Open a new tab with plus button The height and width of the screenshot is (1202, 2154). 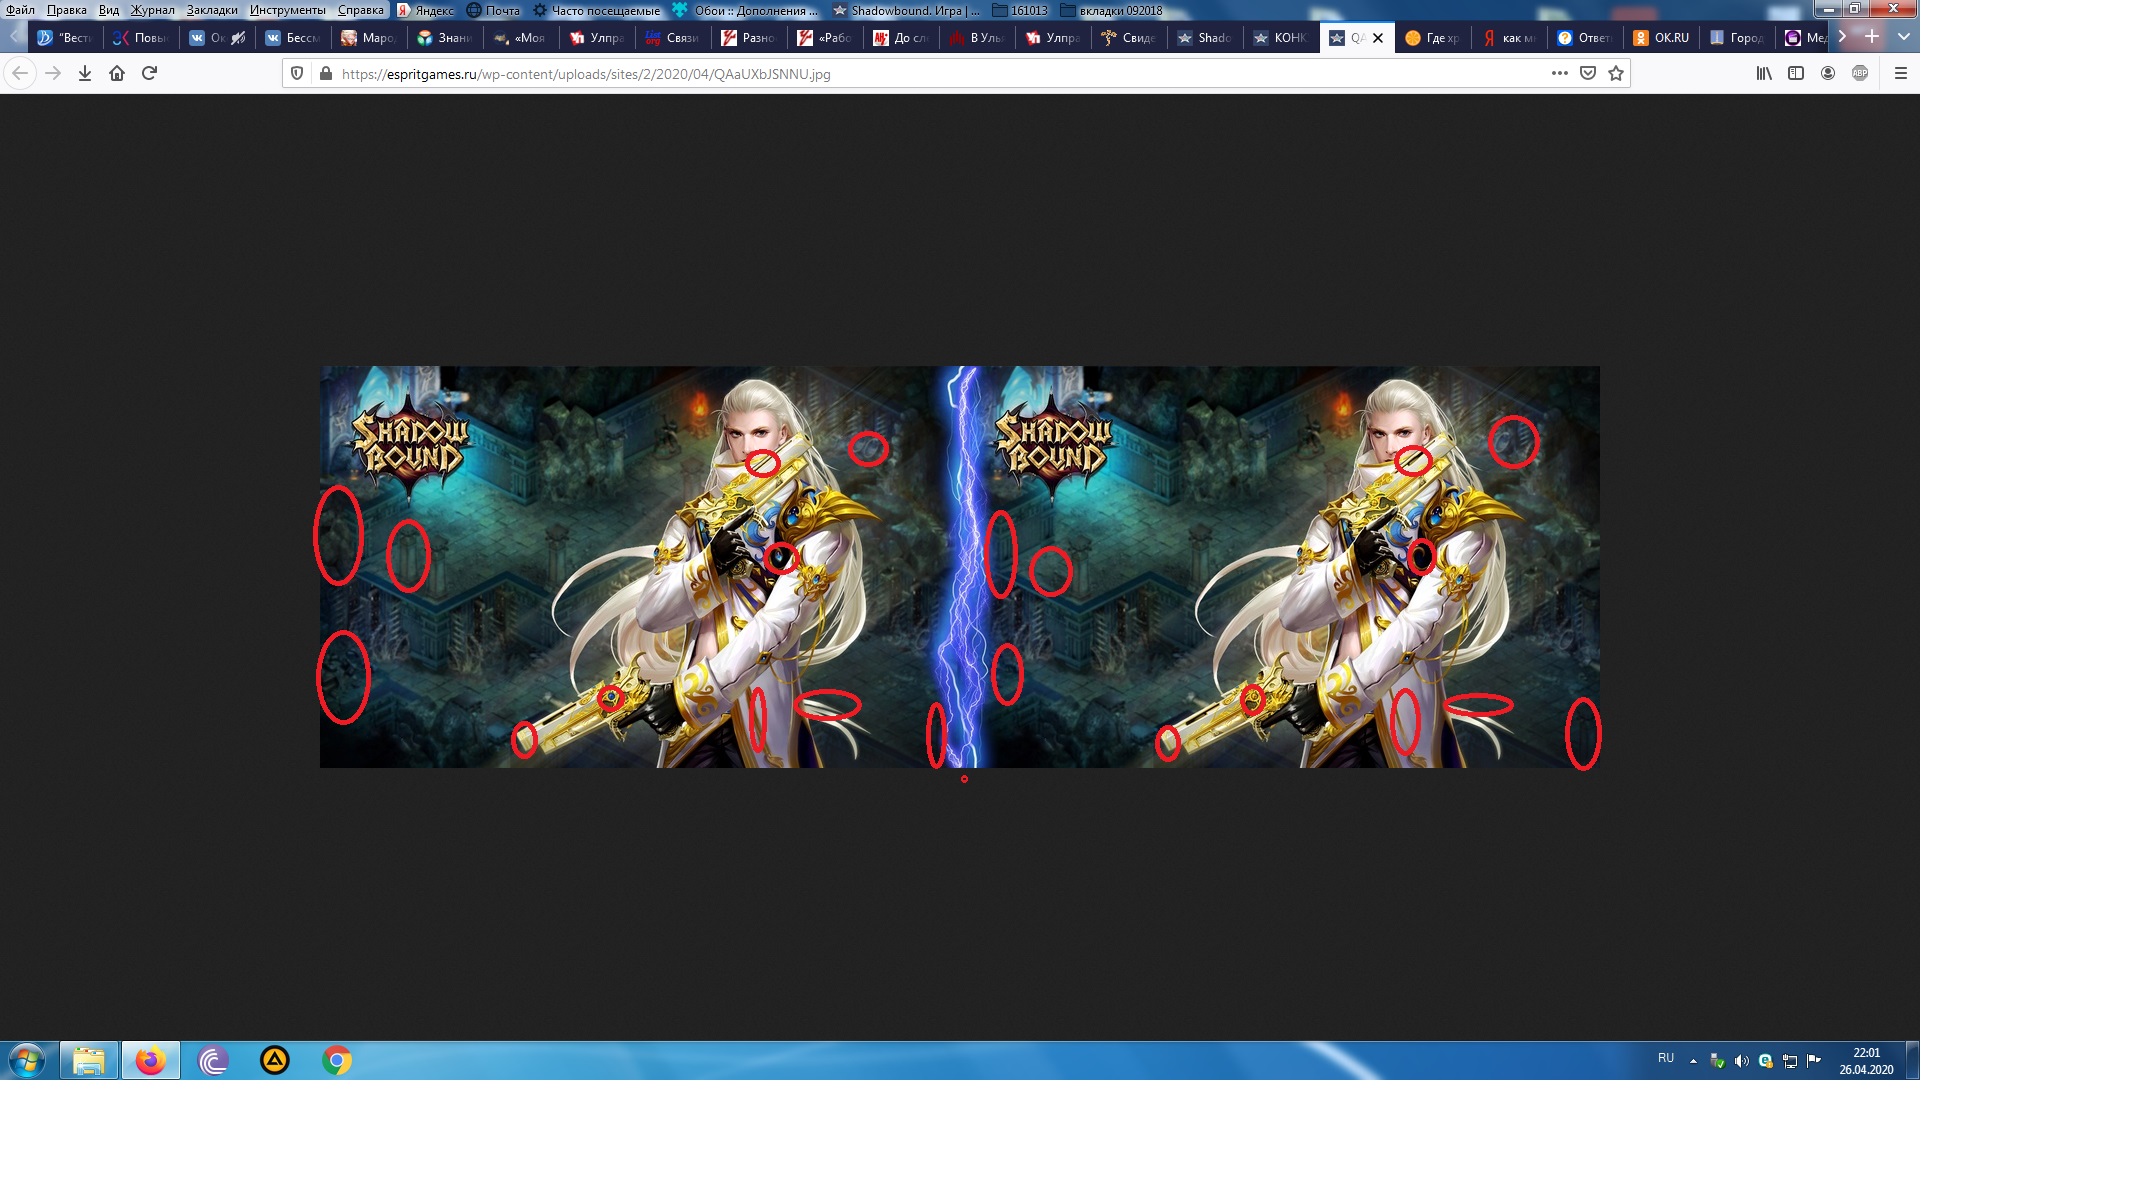point(1872,37)
